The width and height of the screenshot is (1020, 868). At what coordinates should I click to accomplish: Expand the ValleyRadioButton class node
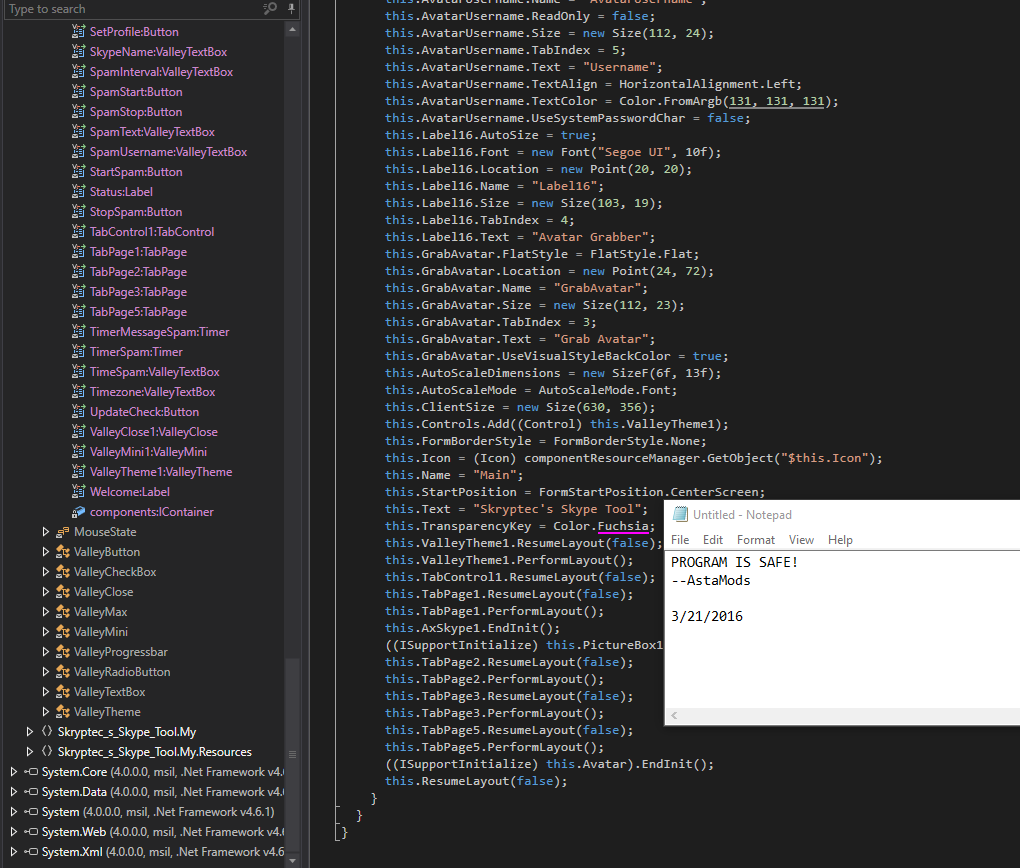click(46, 671)
